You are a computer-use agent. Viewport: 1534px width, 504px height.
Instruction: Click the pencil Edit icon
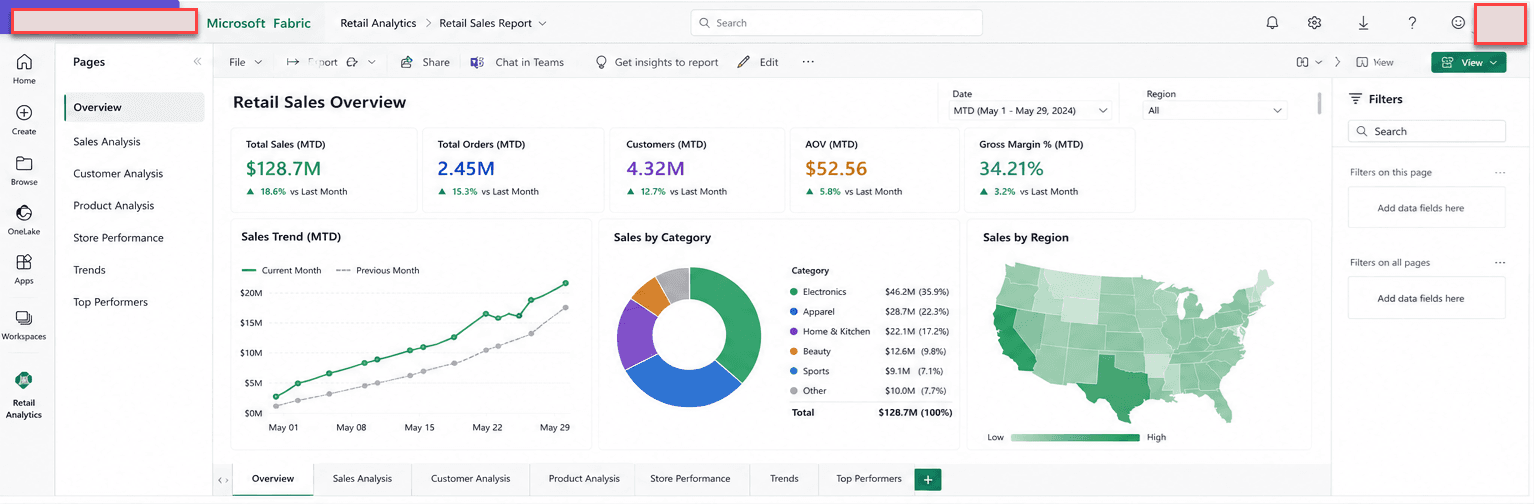coord(743,62)
